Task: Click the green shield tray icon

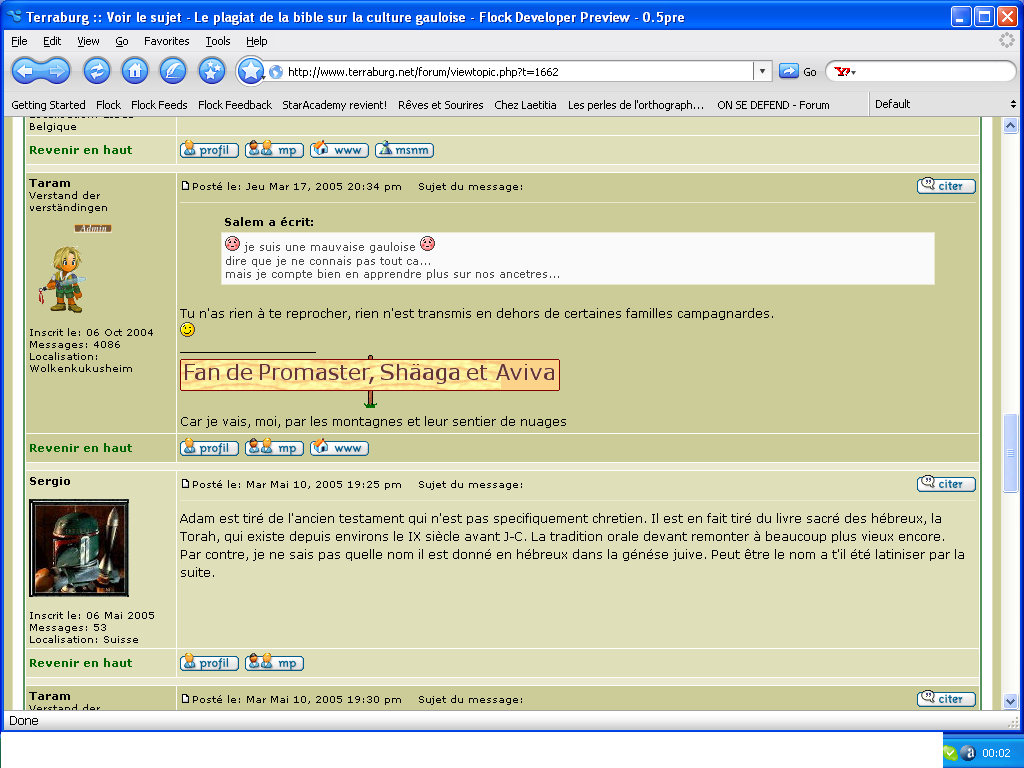Action: (x=951, y=753)
